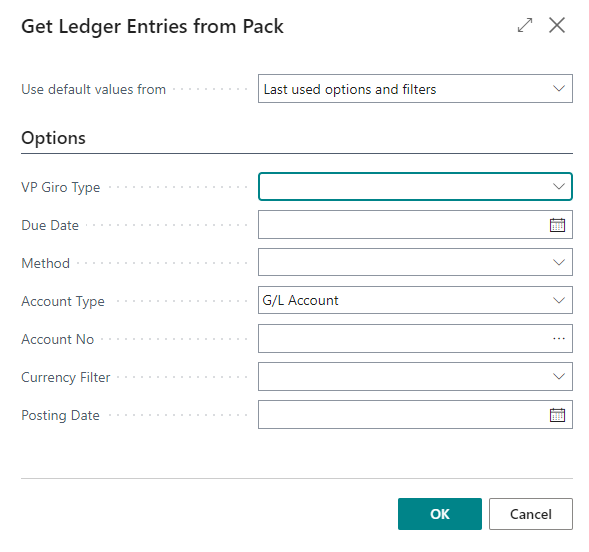Expand the dialog to full size
The height and width of the screenshot is (552, 589).
(x=524, y=26)
